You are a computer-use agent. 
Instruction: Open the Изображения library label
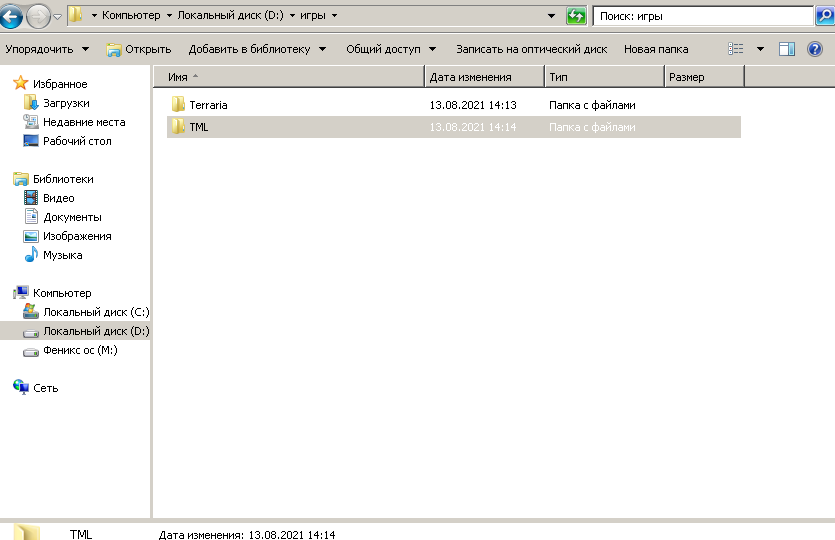tap(77, 236)
